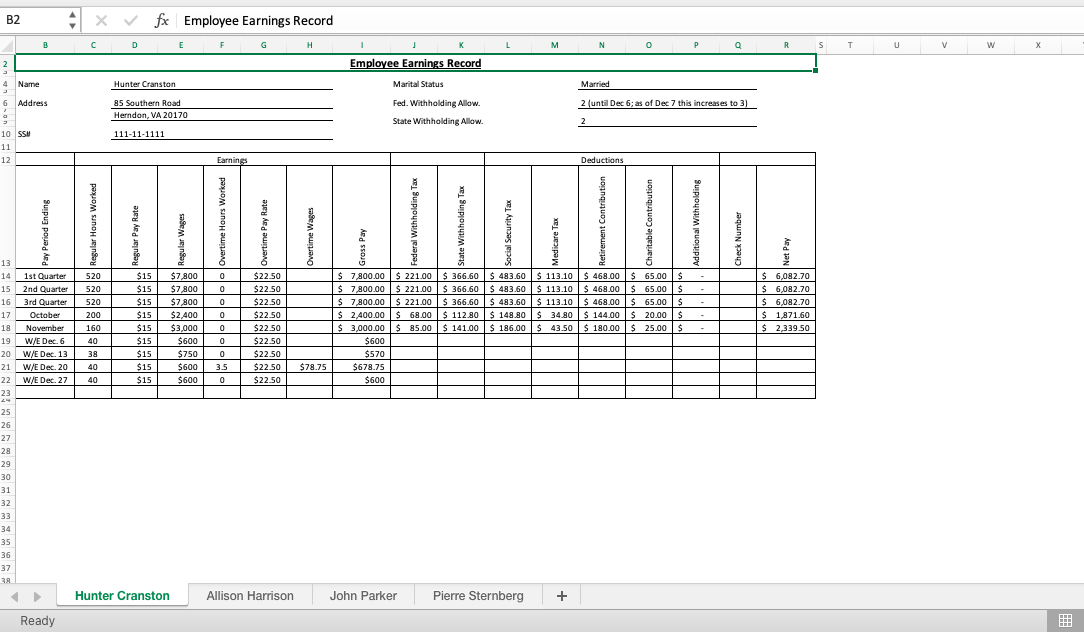This screenshot has height=632, width=1084.
Task: Click regular wages $750 cell
Action: tap(180, 354)
